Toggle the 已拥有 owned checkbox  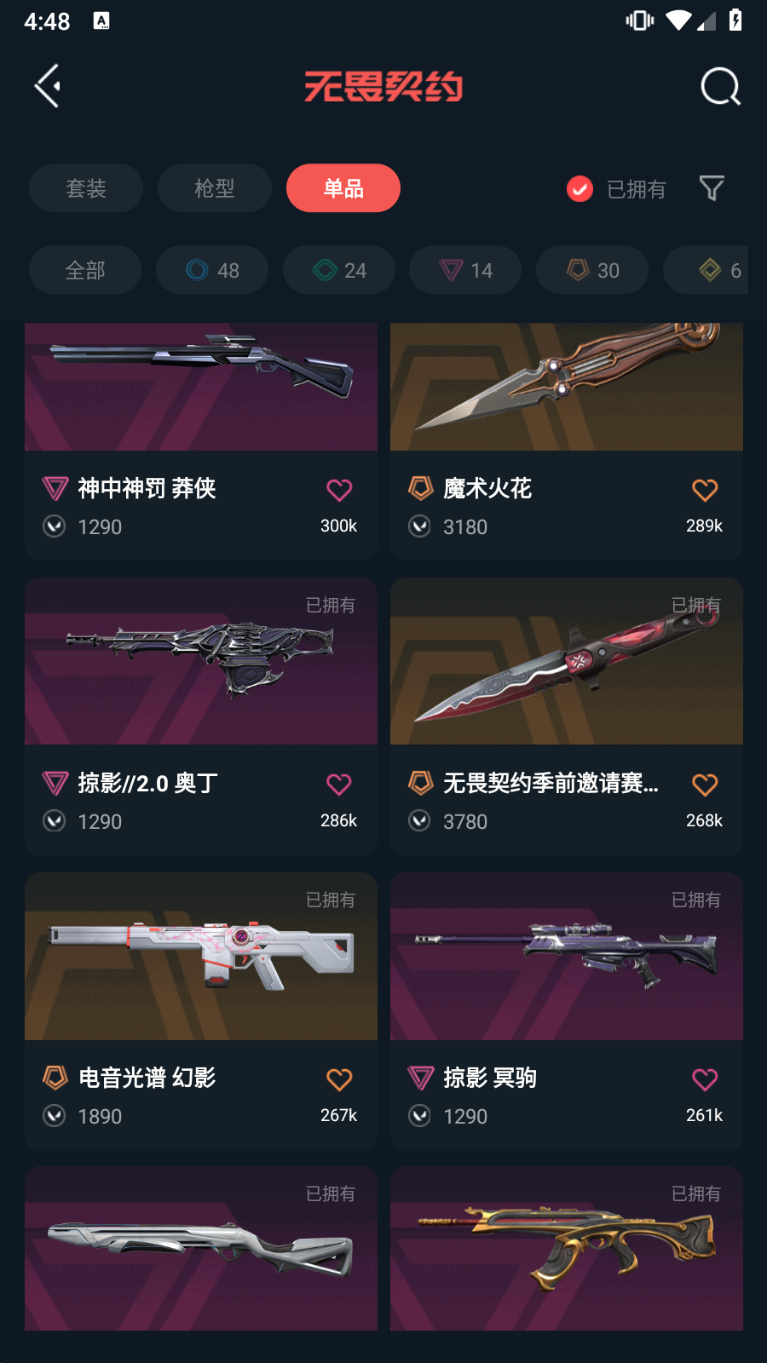point(580,189)
